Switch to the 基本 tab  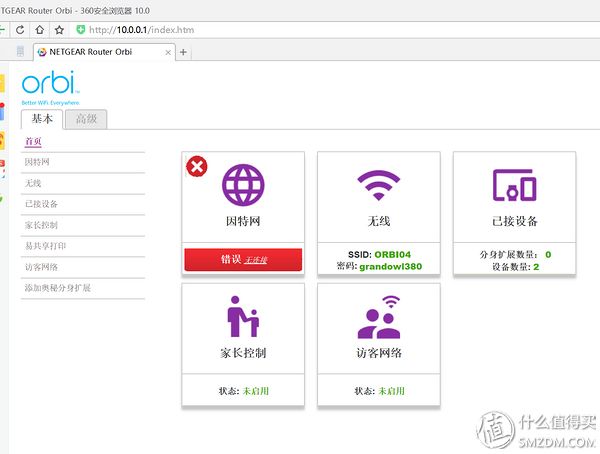[x=42, y=119]
